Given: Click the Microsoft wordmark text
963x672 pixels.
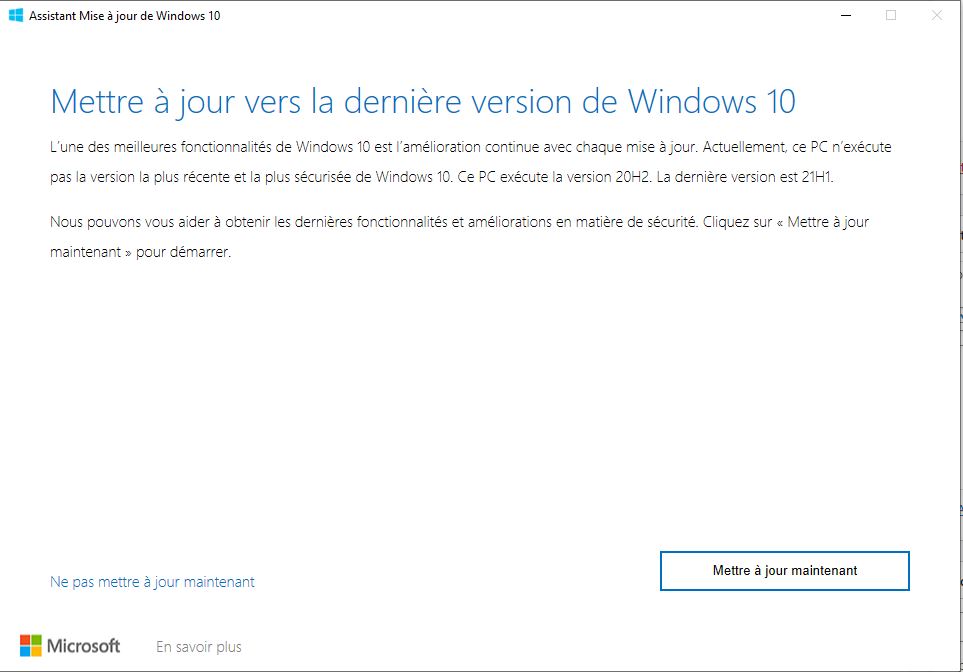Looking at the screenshot, I should [x=84, y=646].
